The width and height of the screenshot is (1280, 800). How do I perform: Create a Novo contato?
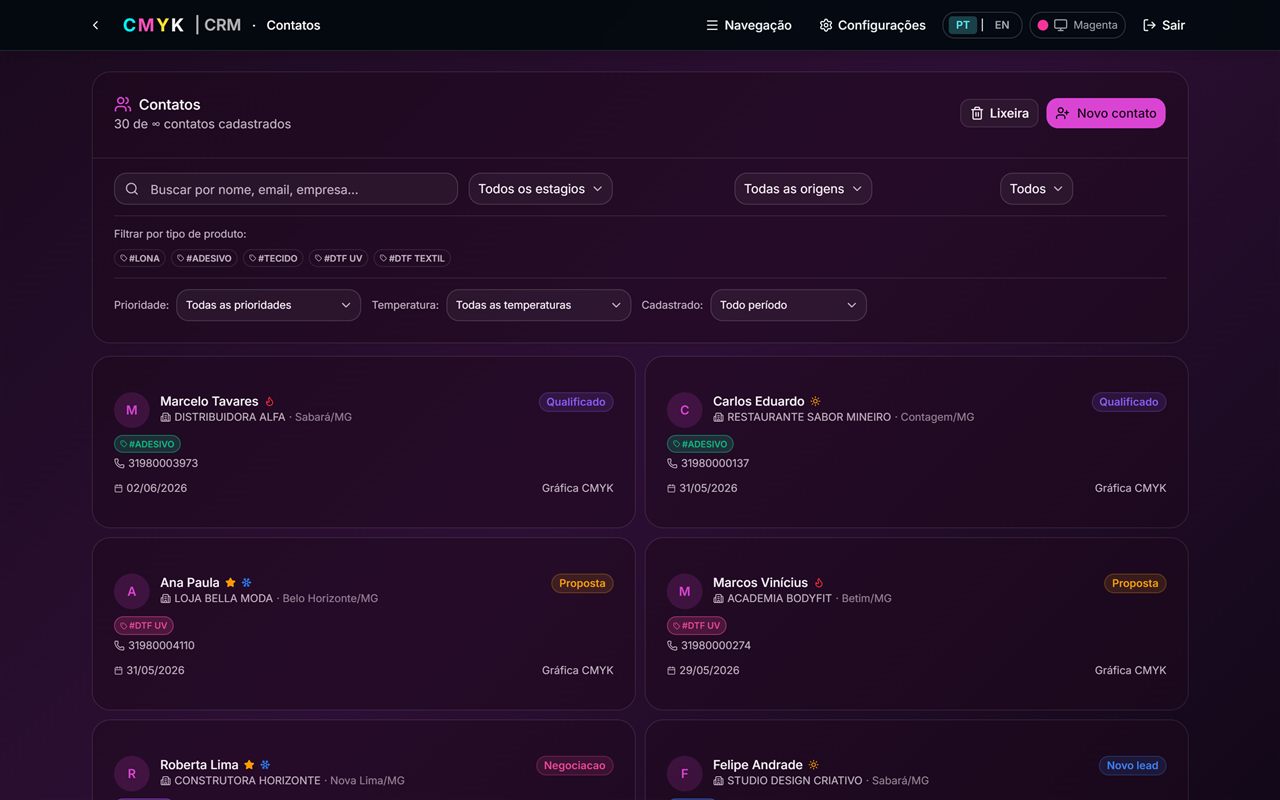pyautogui.click(x=1106, y=113)
